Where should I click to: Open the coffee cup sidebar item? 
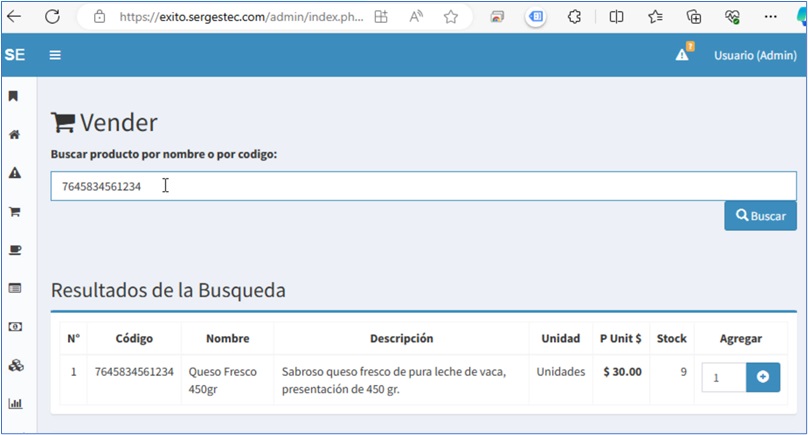tap(15, 250)
